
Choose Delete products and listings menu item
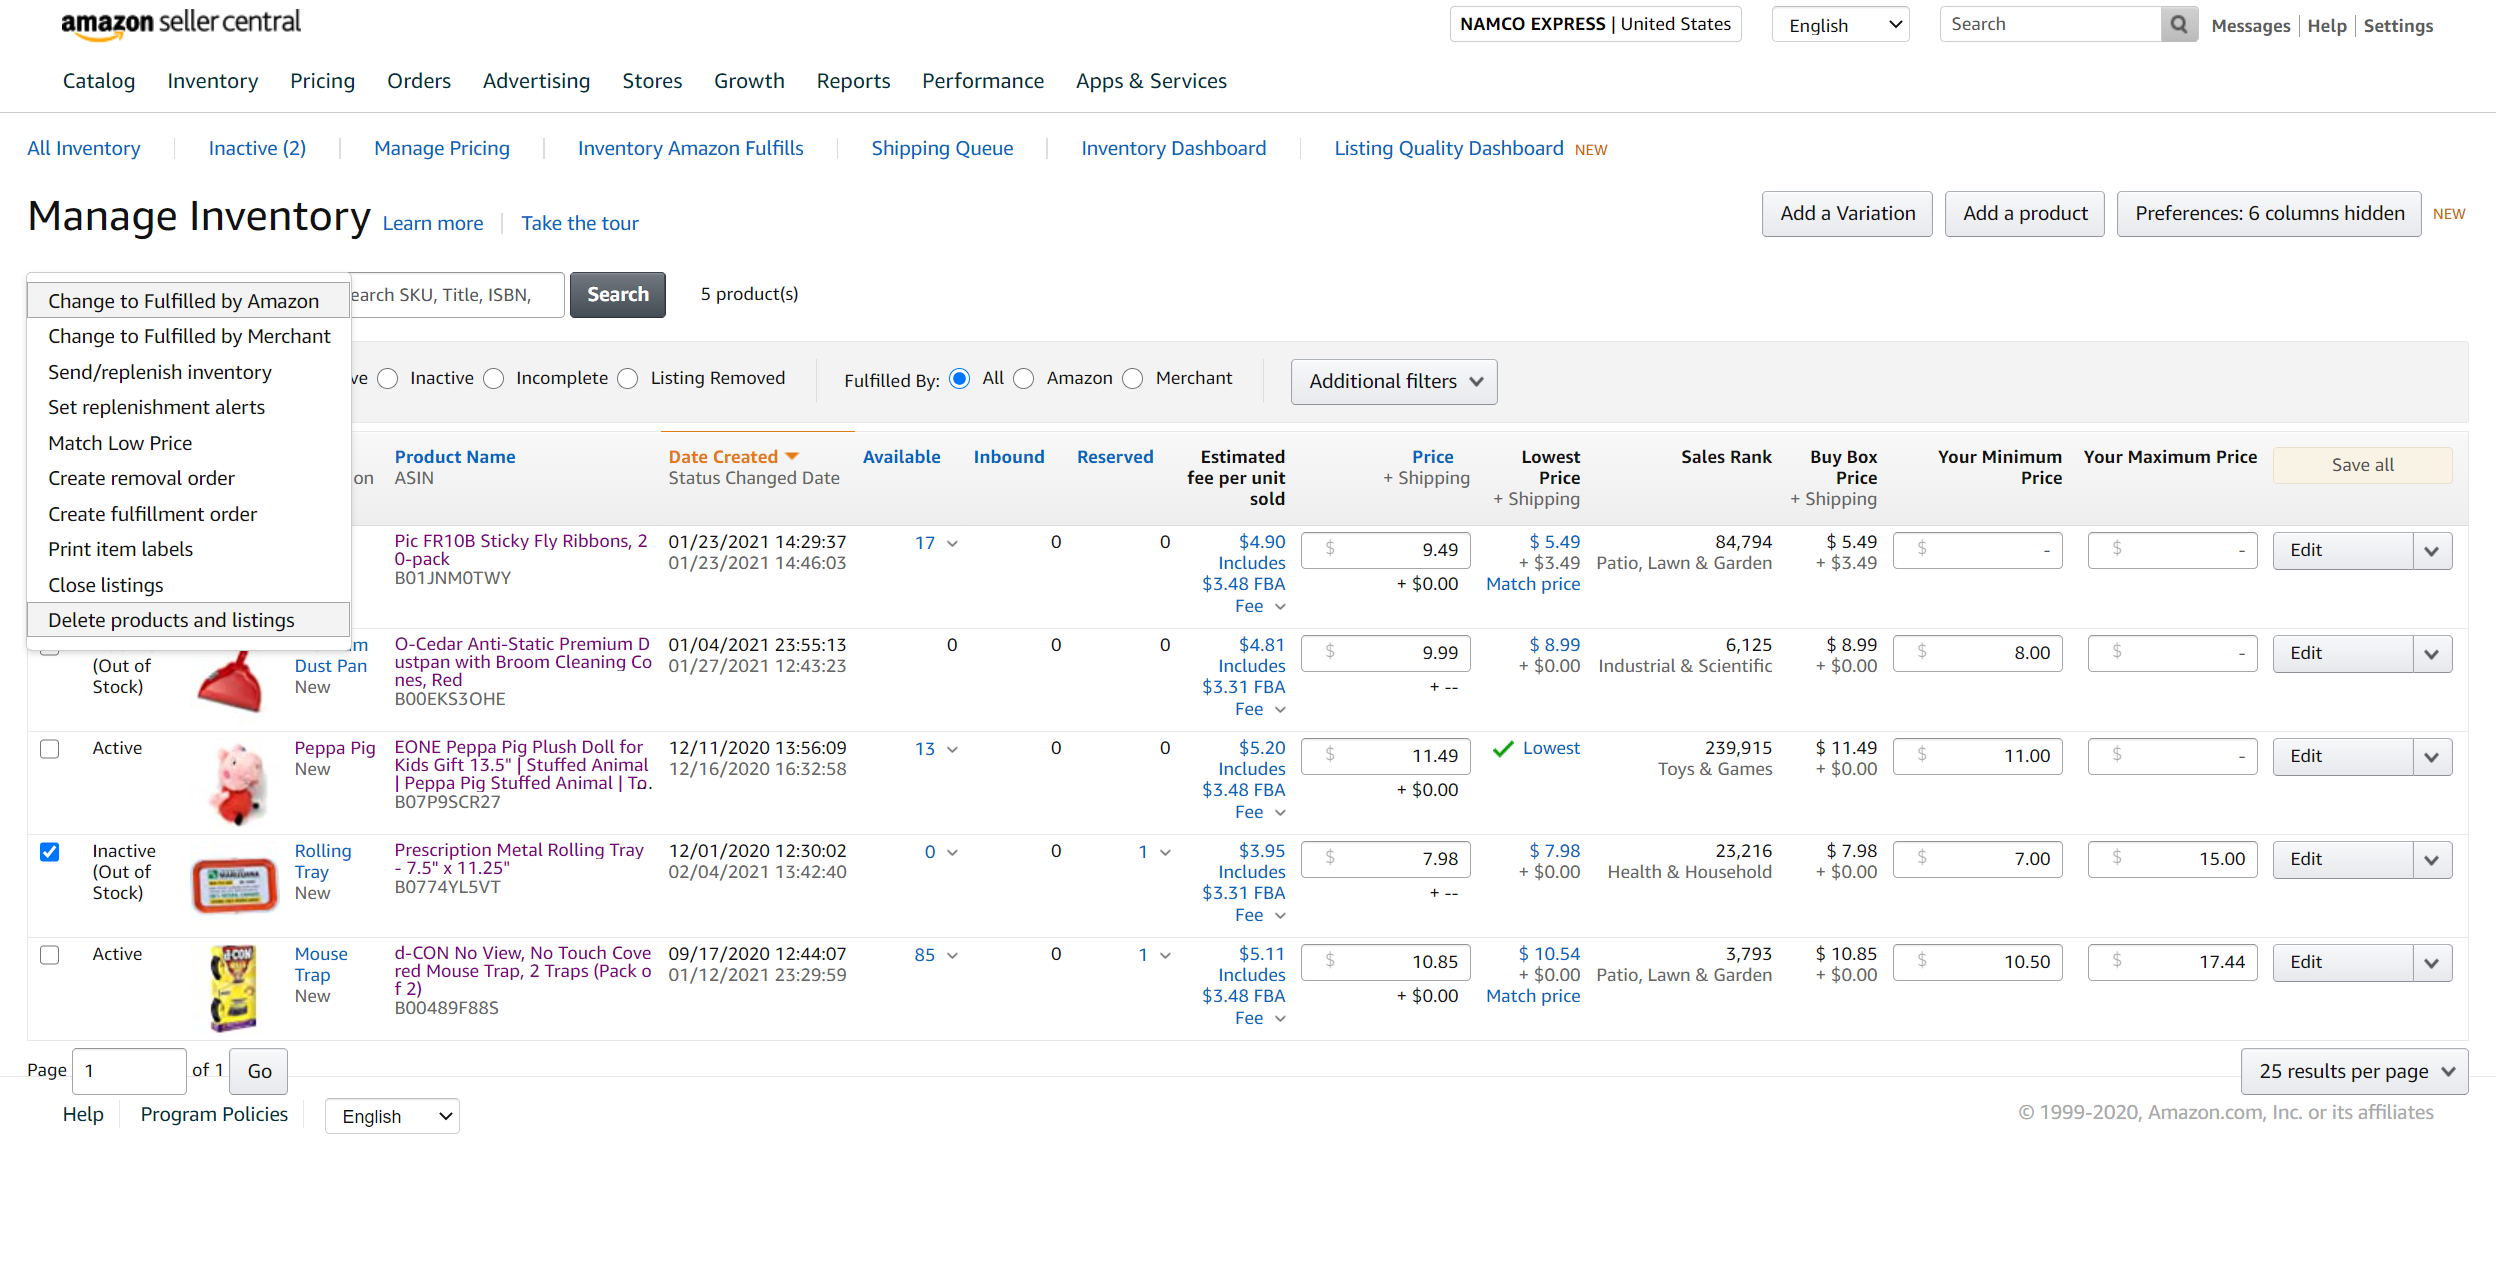click(171, 620)
